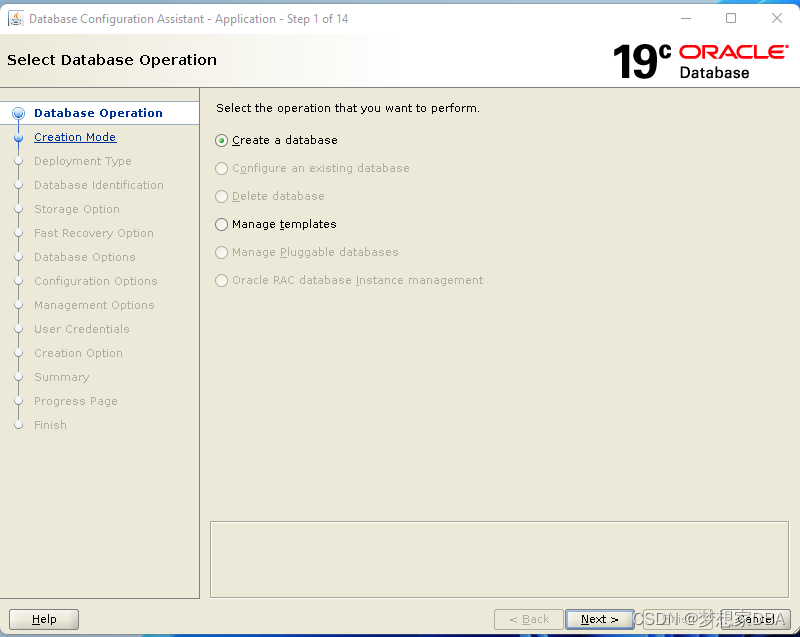
Task: Click the Summary step
Action: tap(62, 377)
